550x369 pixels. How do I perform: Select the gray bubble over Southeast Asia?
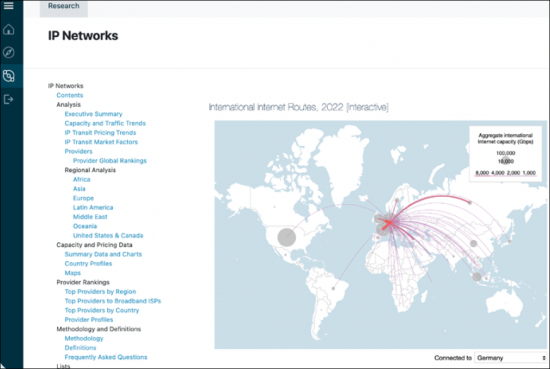pyautogui.click(x=477, y=277)
